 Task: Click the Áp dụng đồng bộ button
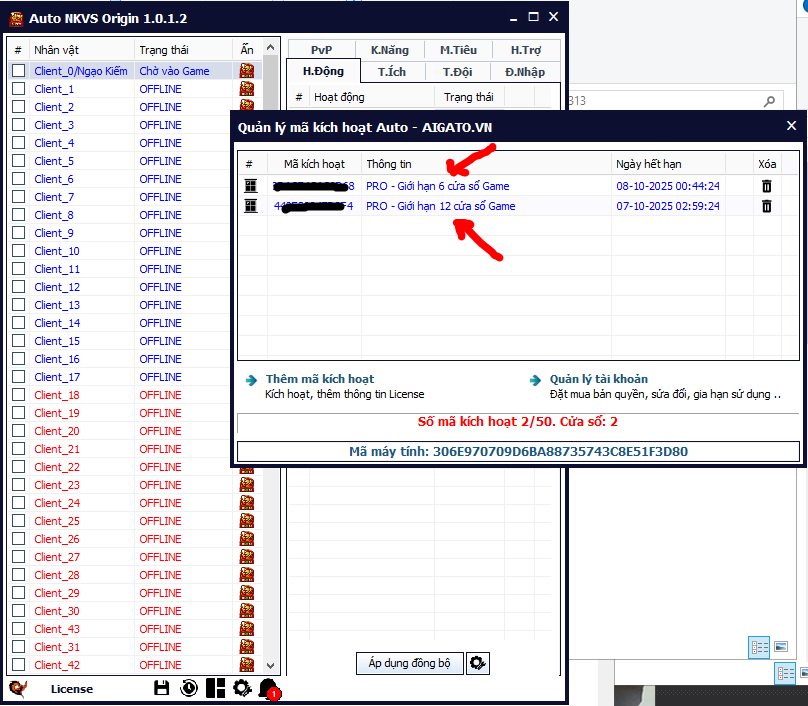tap(410, 663)
